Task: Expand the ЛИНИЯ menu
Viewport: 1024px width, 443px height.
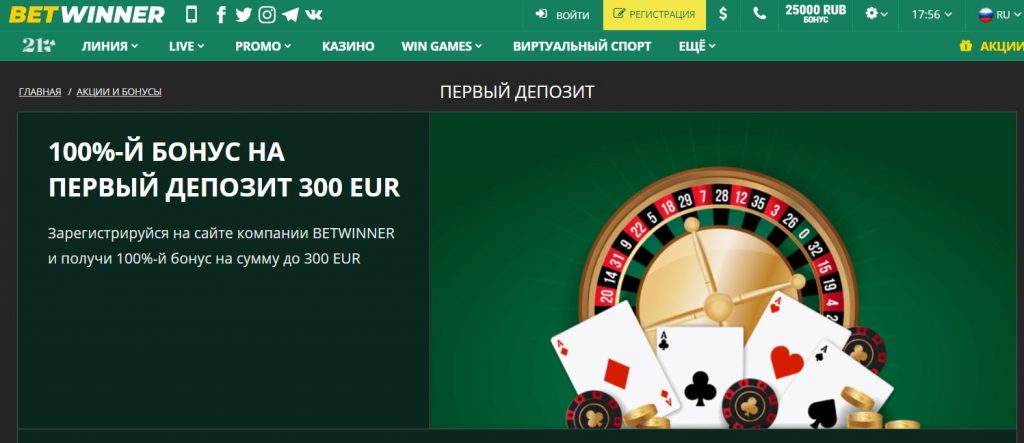Action: 110,46
